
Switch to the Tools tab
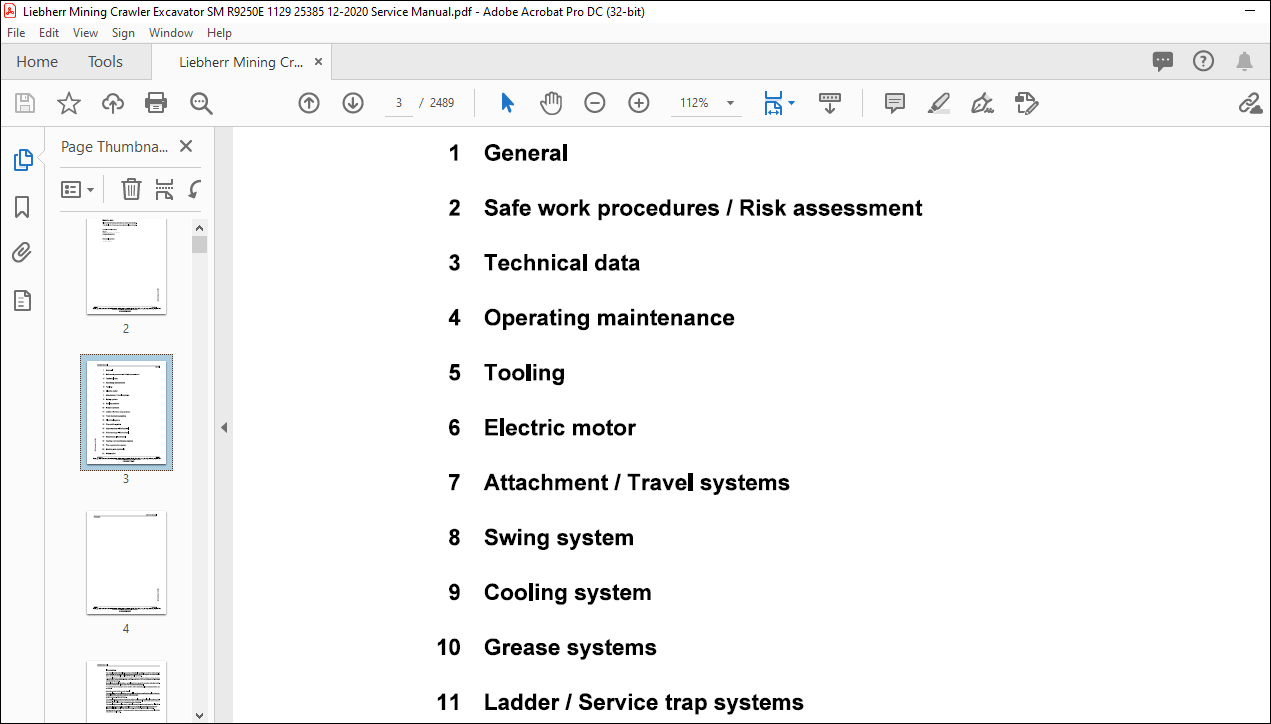[x=105, y=62]
